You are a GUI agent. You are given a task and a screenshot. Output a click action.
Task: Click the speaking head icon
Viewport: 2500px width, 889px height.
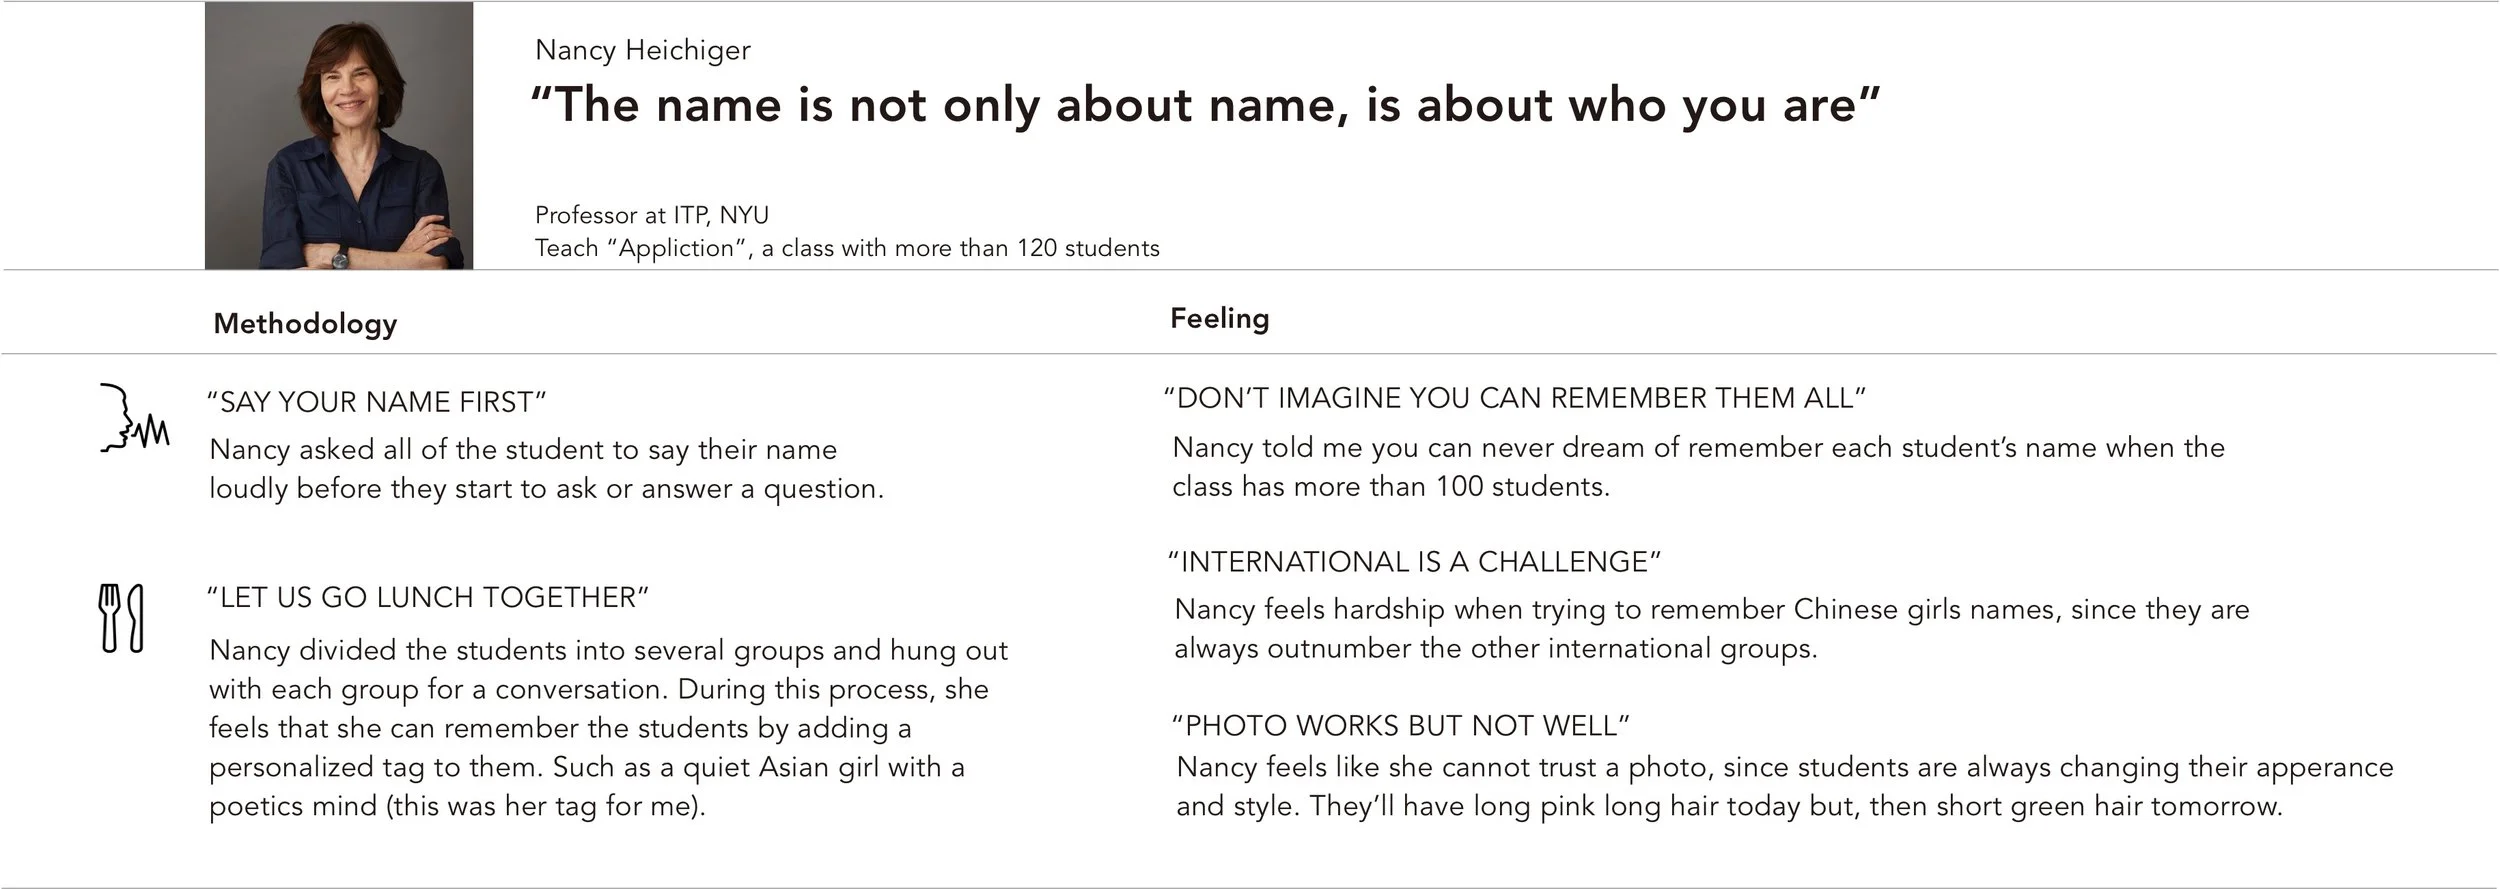coord(134,418)
